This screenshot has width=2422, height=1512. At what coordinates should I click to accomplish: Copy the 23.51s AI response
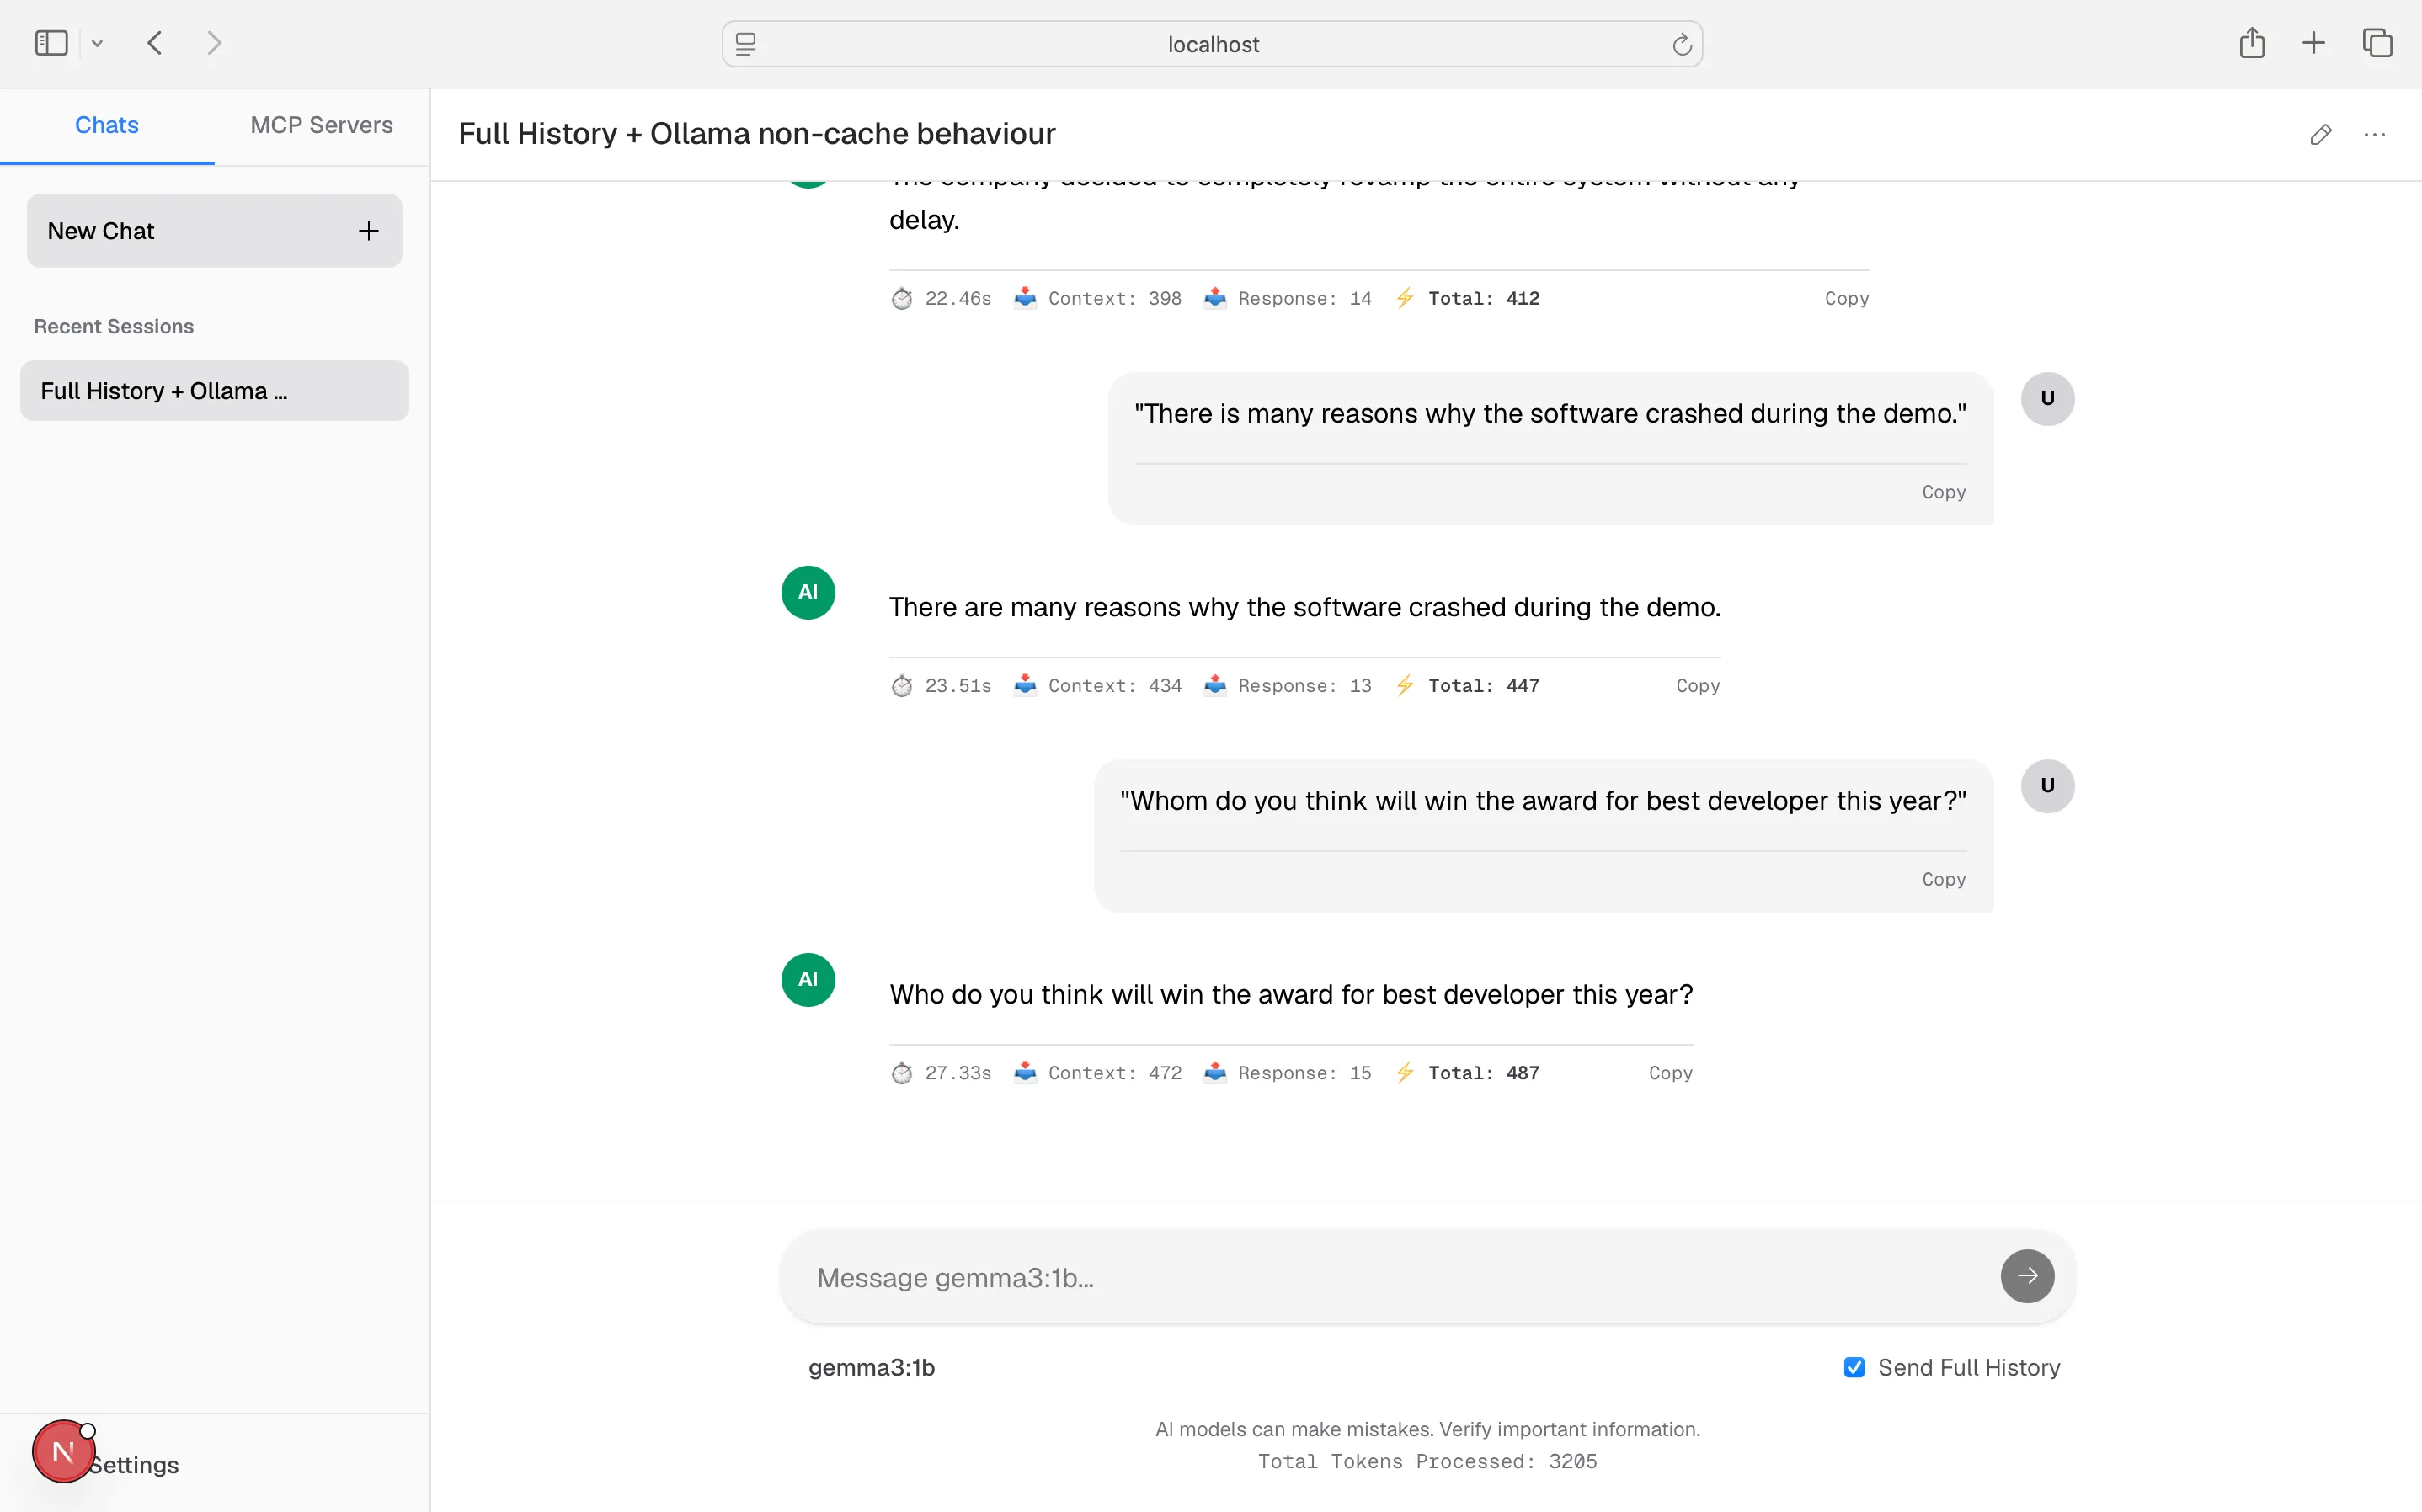(1698, 686)
